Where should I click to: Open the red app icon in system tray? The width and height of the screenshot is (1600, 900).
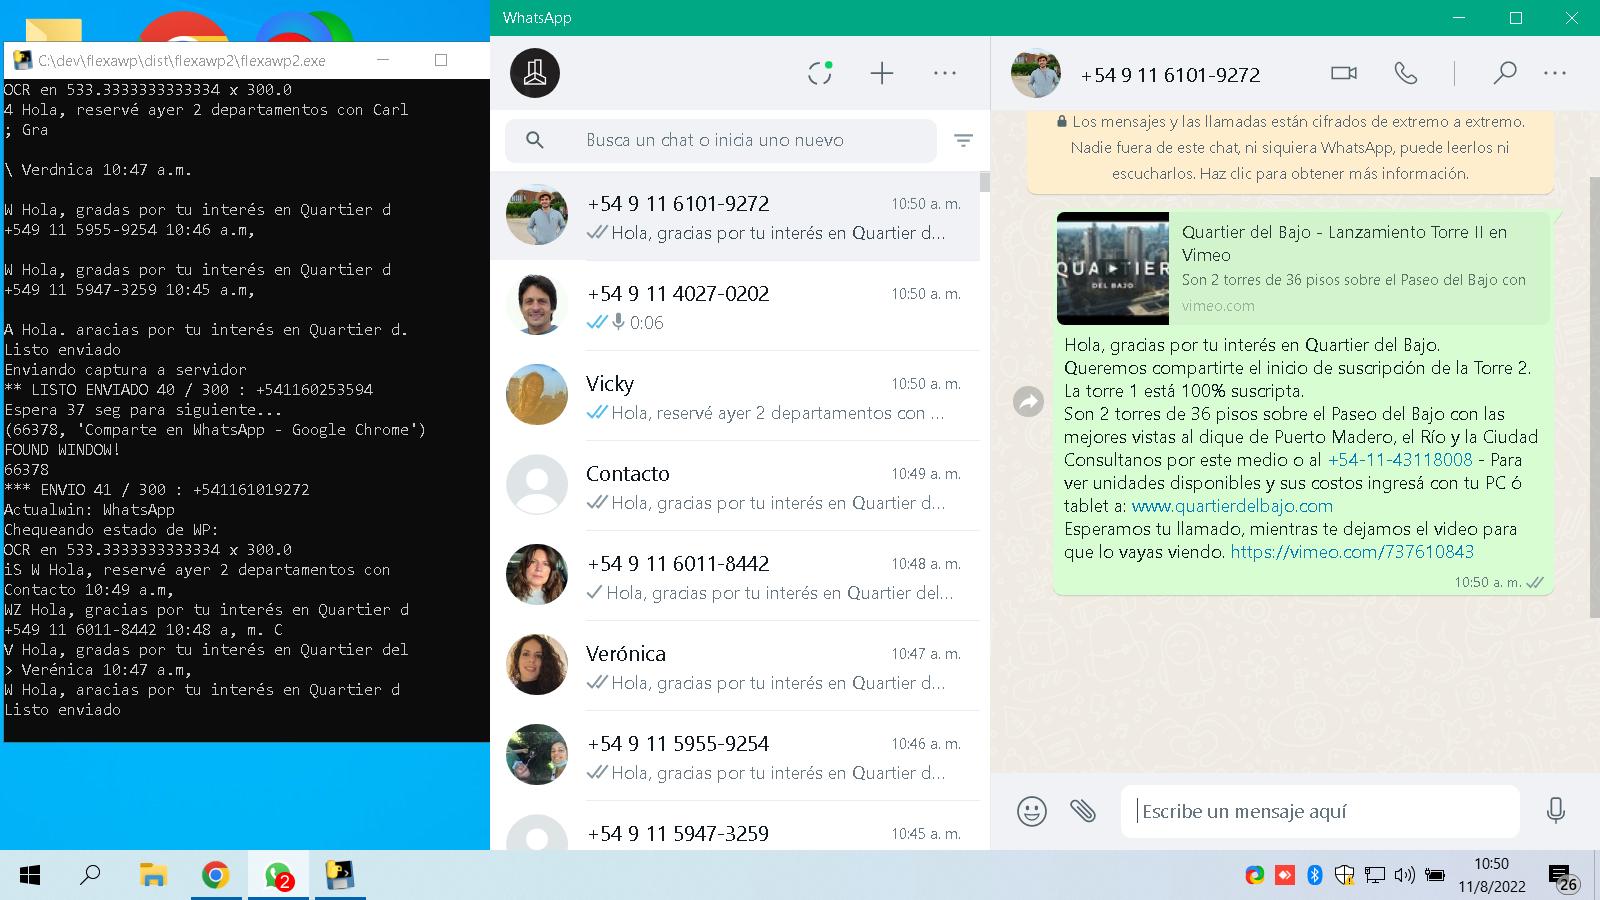click(1284, 876)
